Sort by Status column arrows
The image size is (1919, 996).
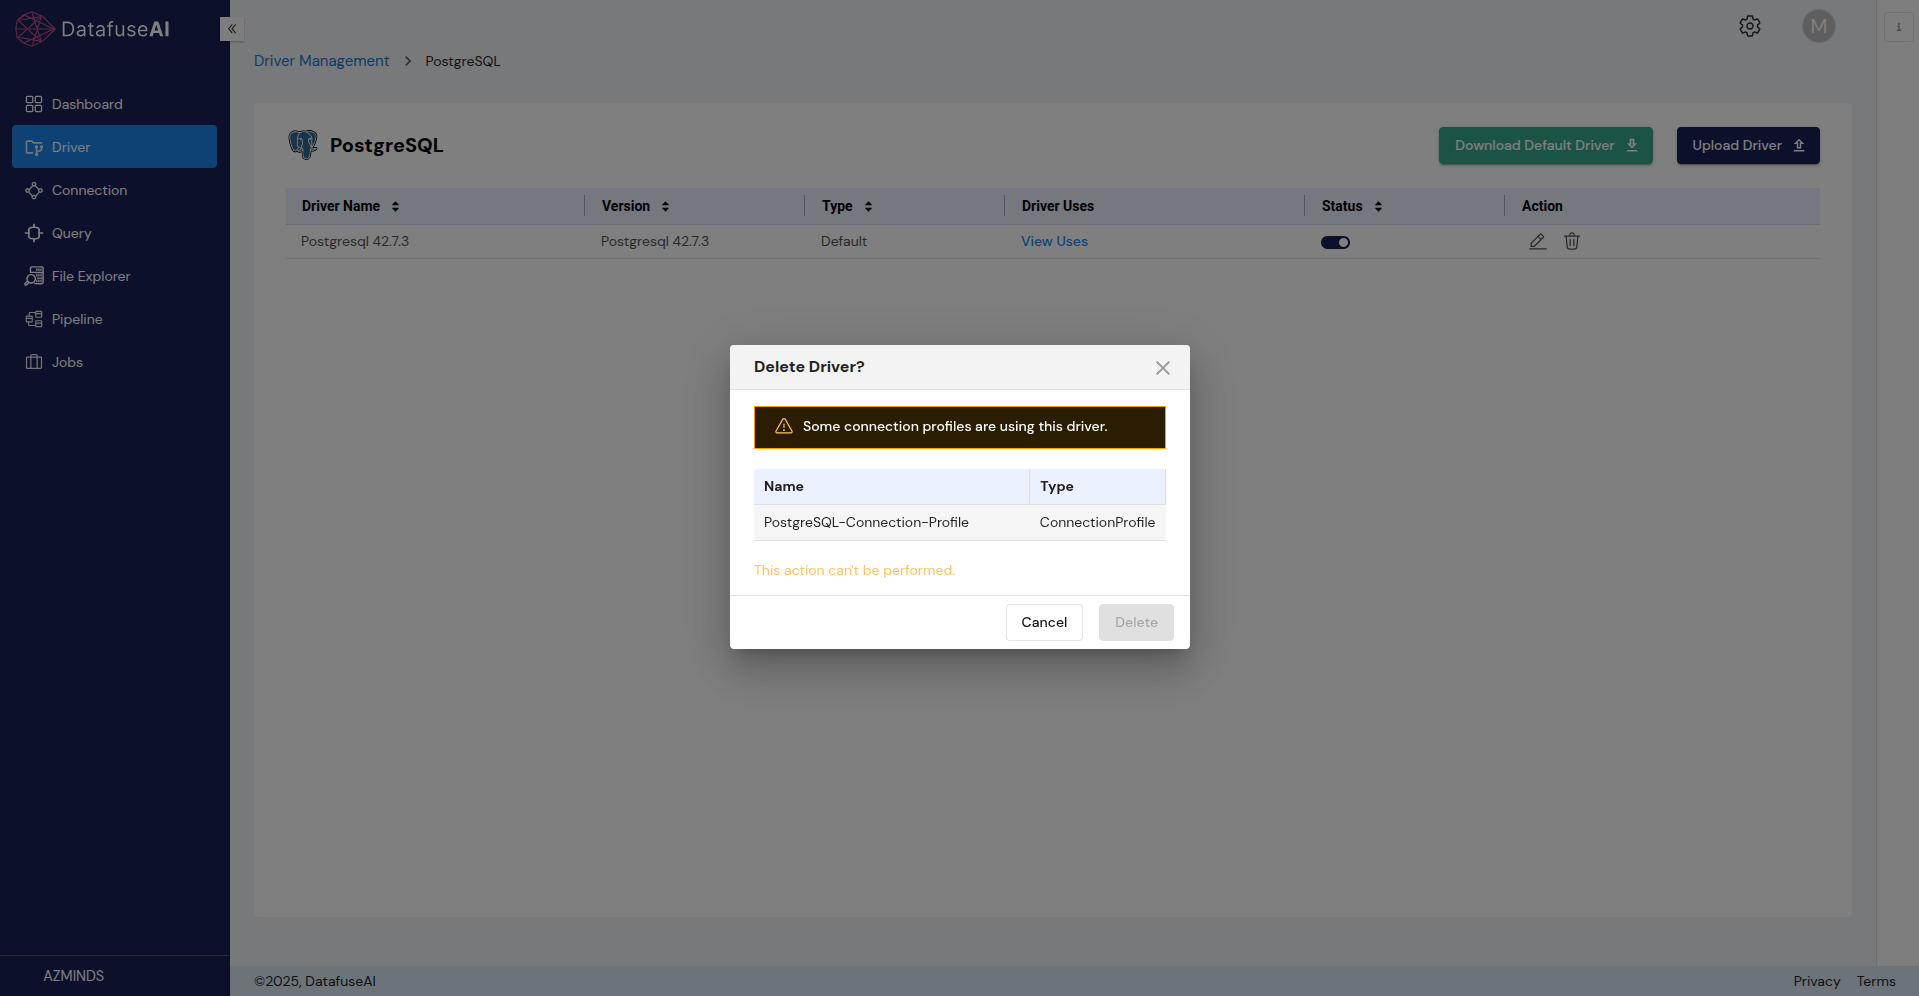click(1378, 206)
